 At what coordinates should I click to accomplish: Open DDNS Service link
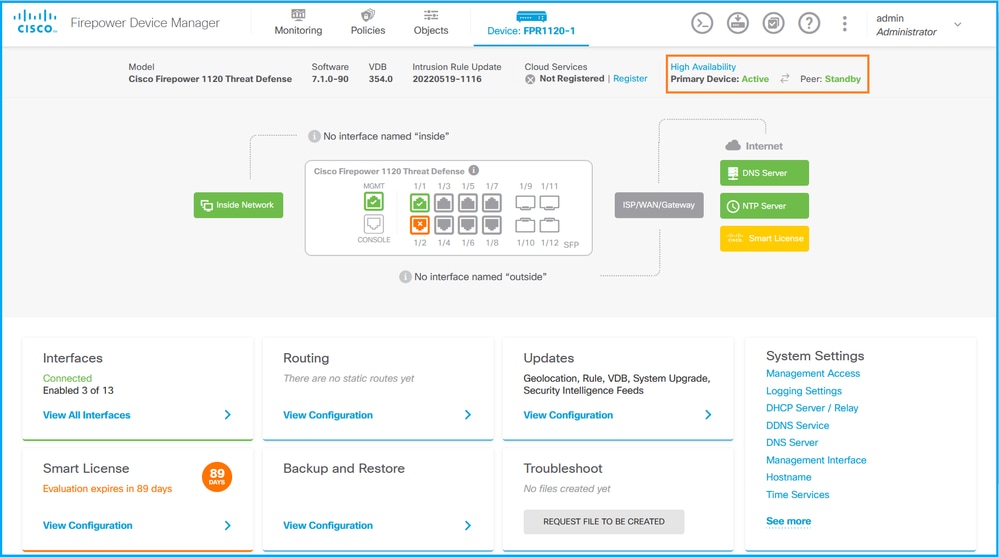point(798,425)
